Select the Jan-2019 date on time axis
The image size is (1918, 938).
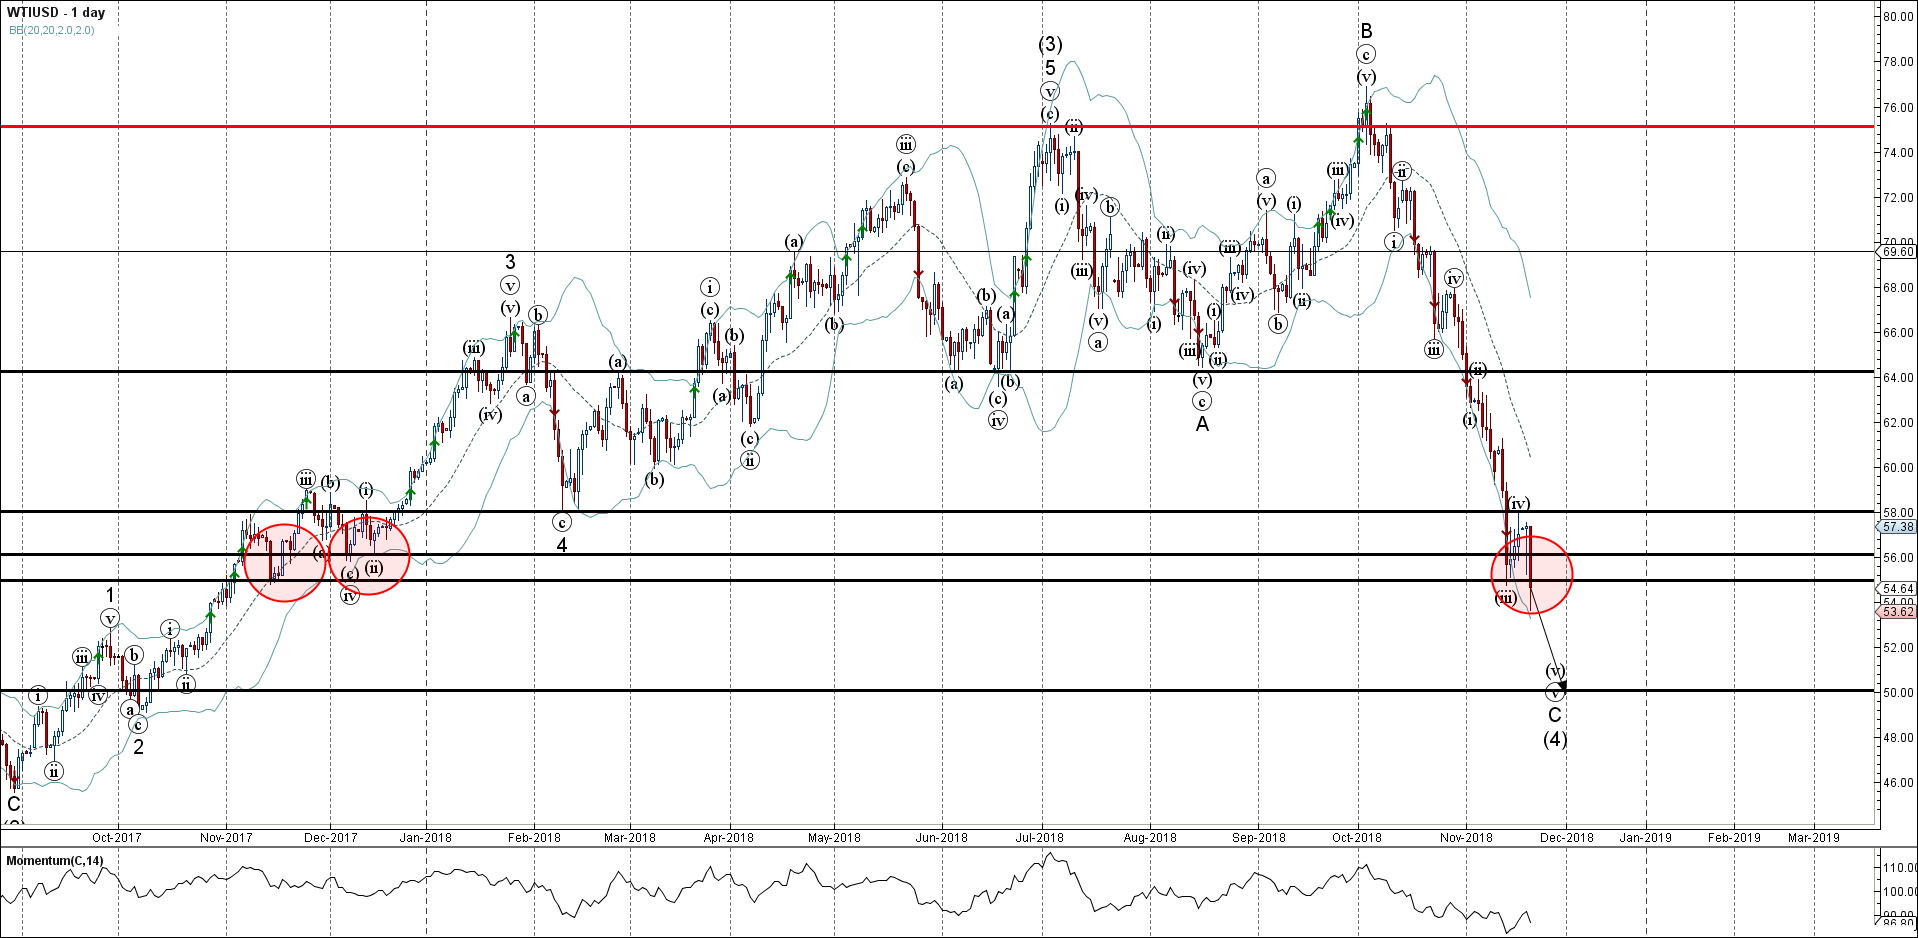tap(1645, 838)
